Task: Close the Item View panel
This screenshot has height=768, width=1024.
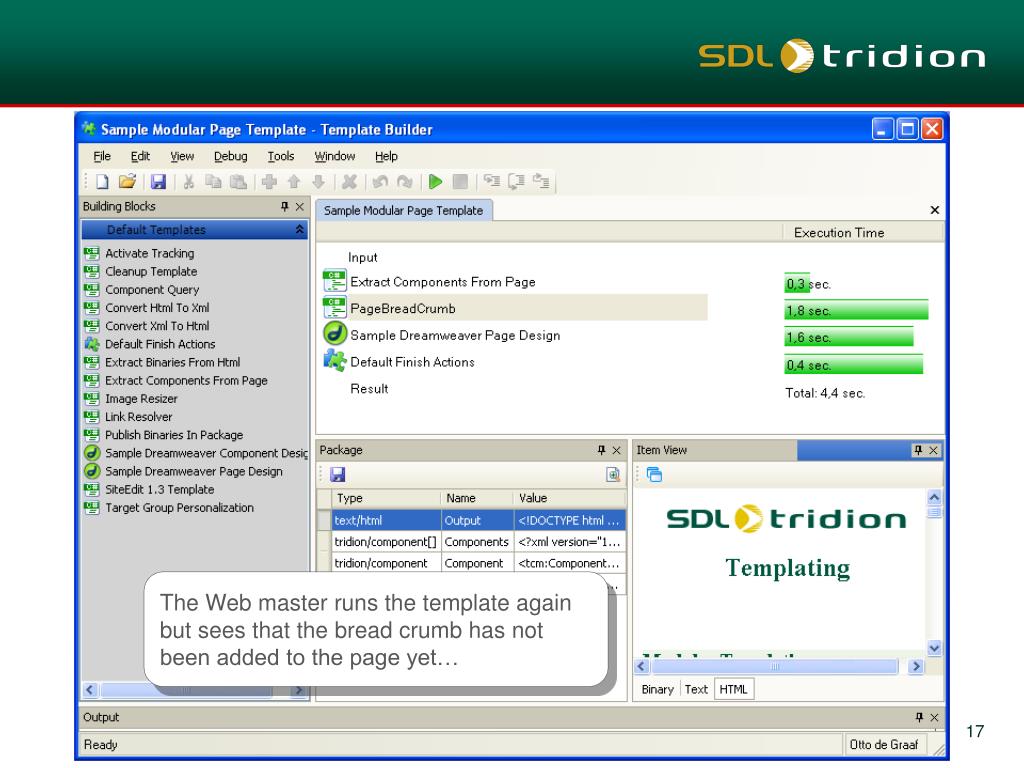Action: [x=933, y=450]
